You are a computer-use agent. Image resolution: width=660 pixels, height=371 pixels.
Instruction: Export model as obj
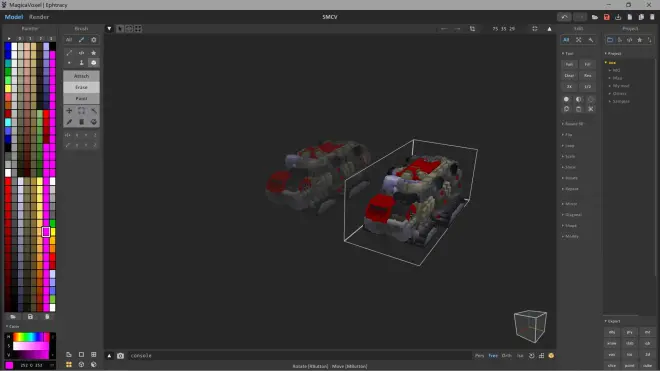point(612,332)
